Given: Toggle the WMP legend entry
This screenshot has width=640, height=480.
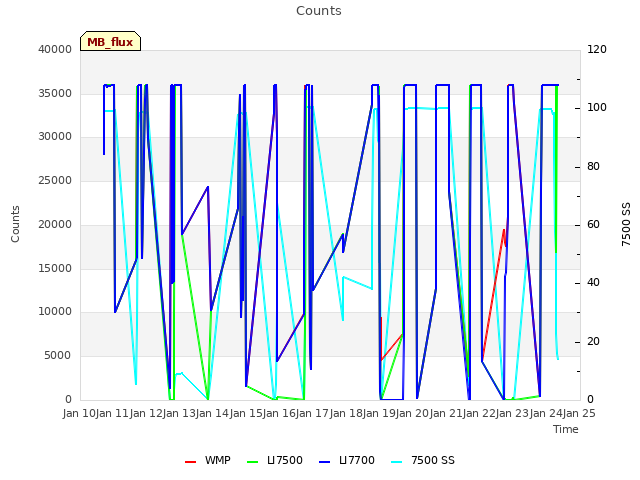Looking at the screenshot, I should tap(207, 460).
